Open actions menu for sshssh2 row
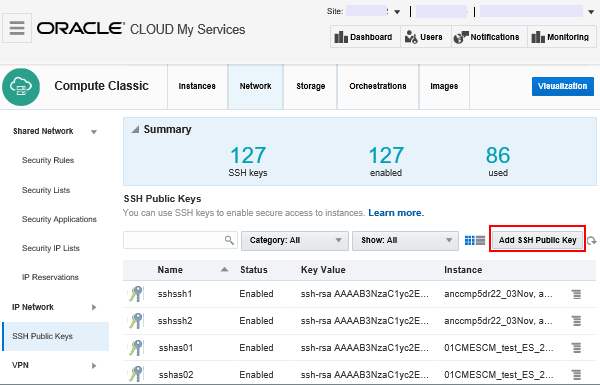Screen dimensions: 600x385 click(576, 321)
